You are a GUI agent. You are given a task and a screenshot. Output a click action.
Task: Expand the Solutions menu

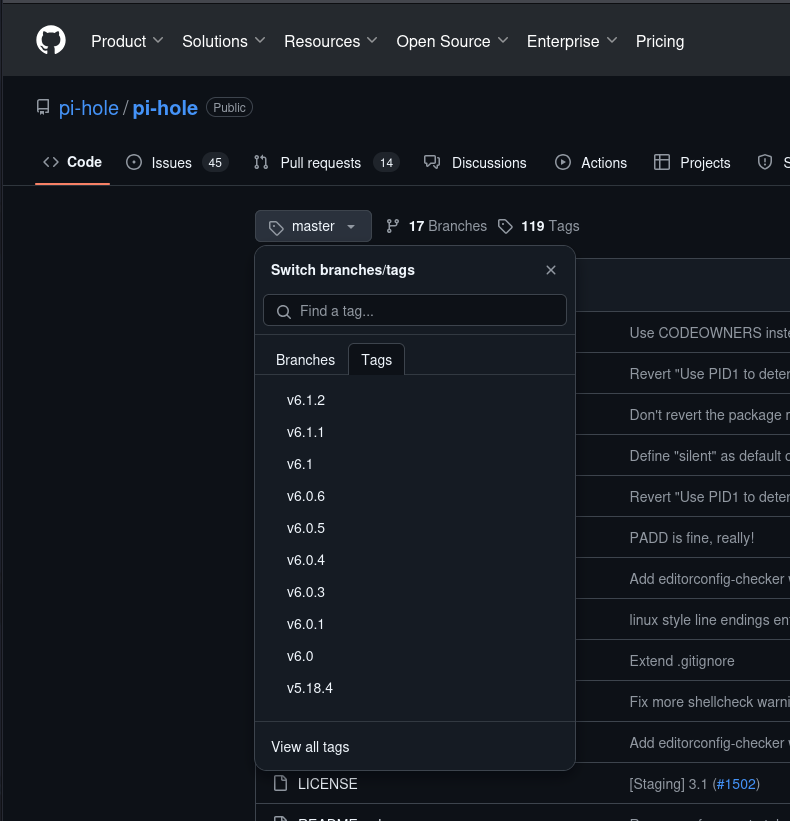[x=224, y=41]
